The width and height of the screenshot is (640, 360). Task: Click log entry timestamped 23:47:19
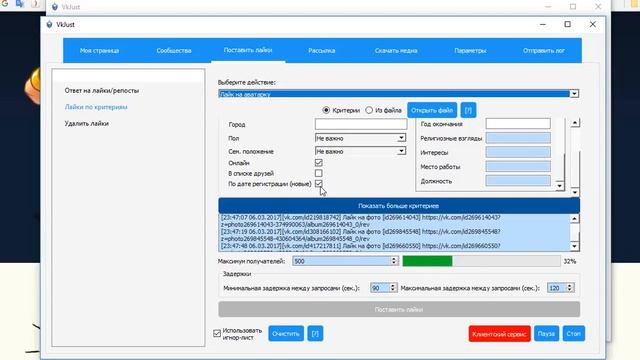pos(360,235)
